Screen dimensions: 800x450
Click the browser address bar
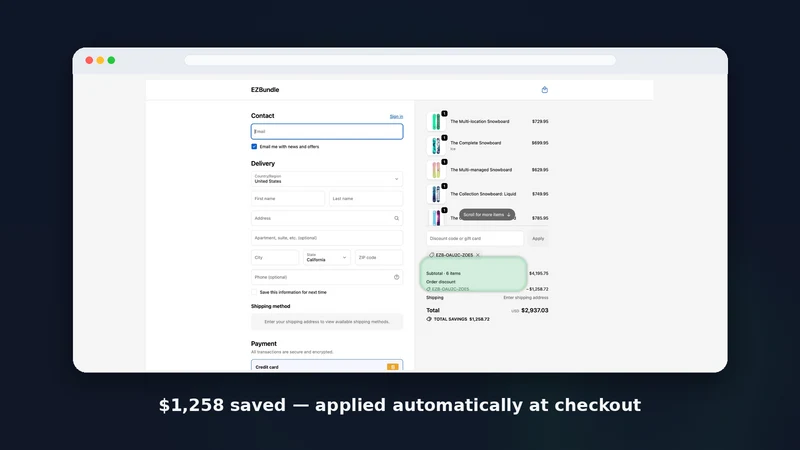pos(400,60)
